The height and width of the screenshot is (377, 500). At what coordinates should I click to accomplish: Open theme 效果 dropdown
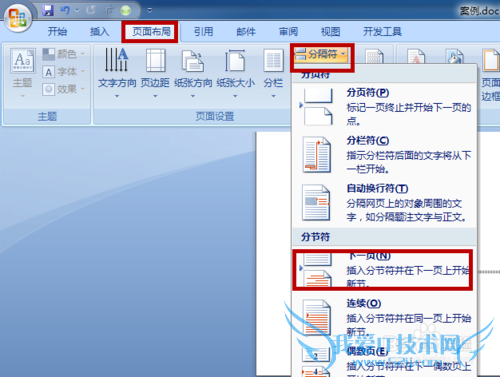[x=64, y=89]
